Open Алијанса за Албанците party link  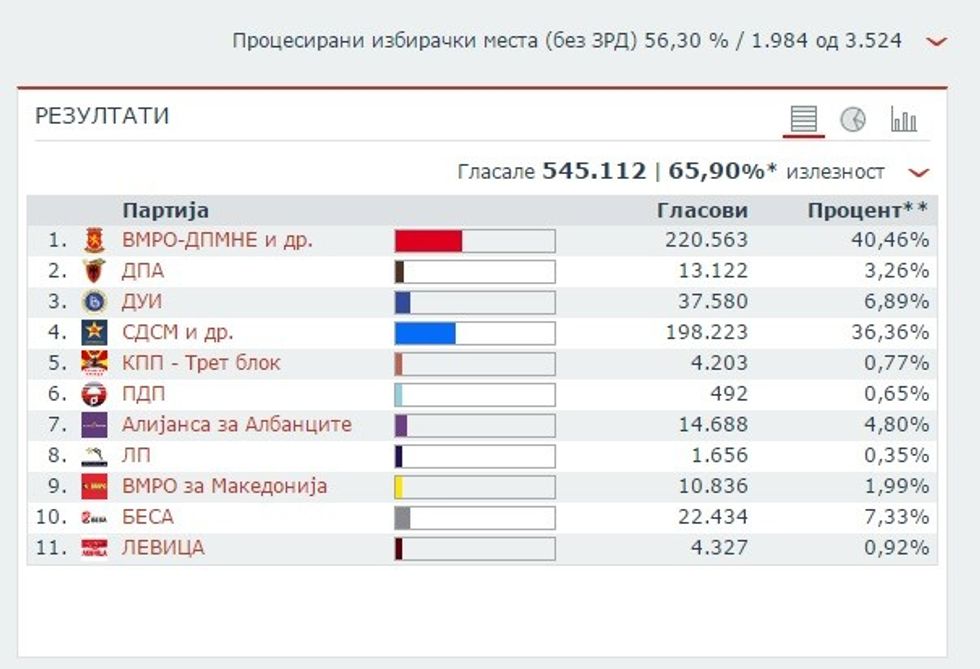tap(236, 425)
